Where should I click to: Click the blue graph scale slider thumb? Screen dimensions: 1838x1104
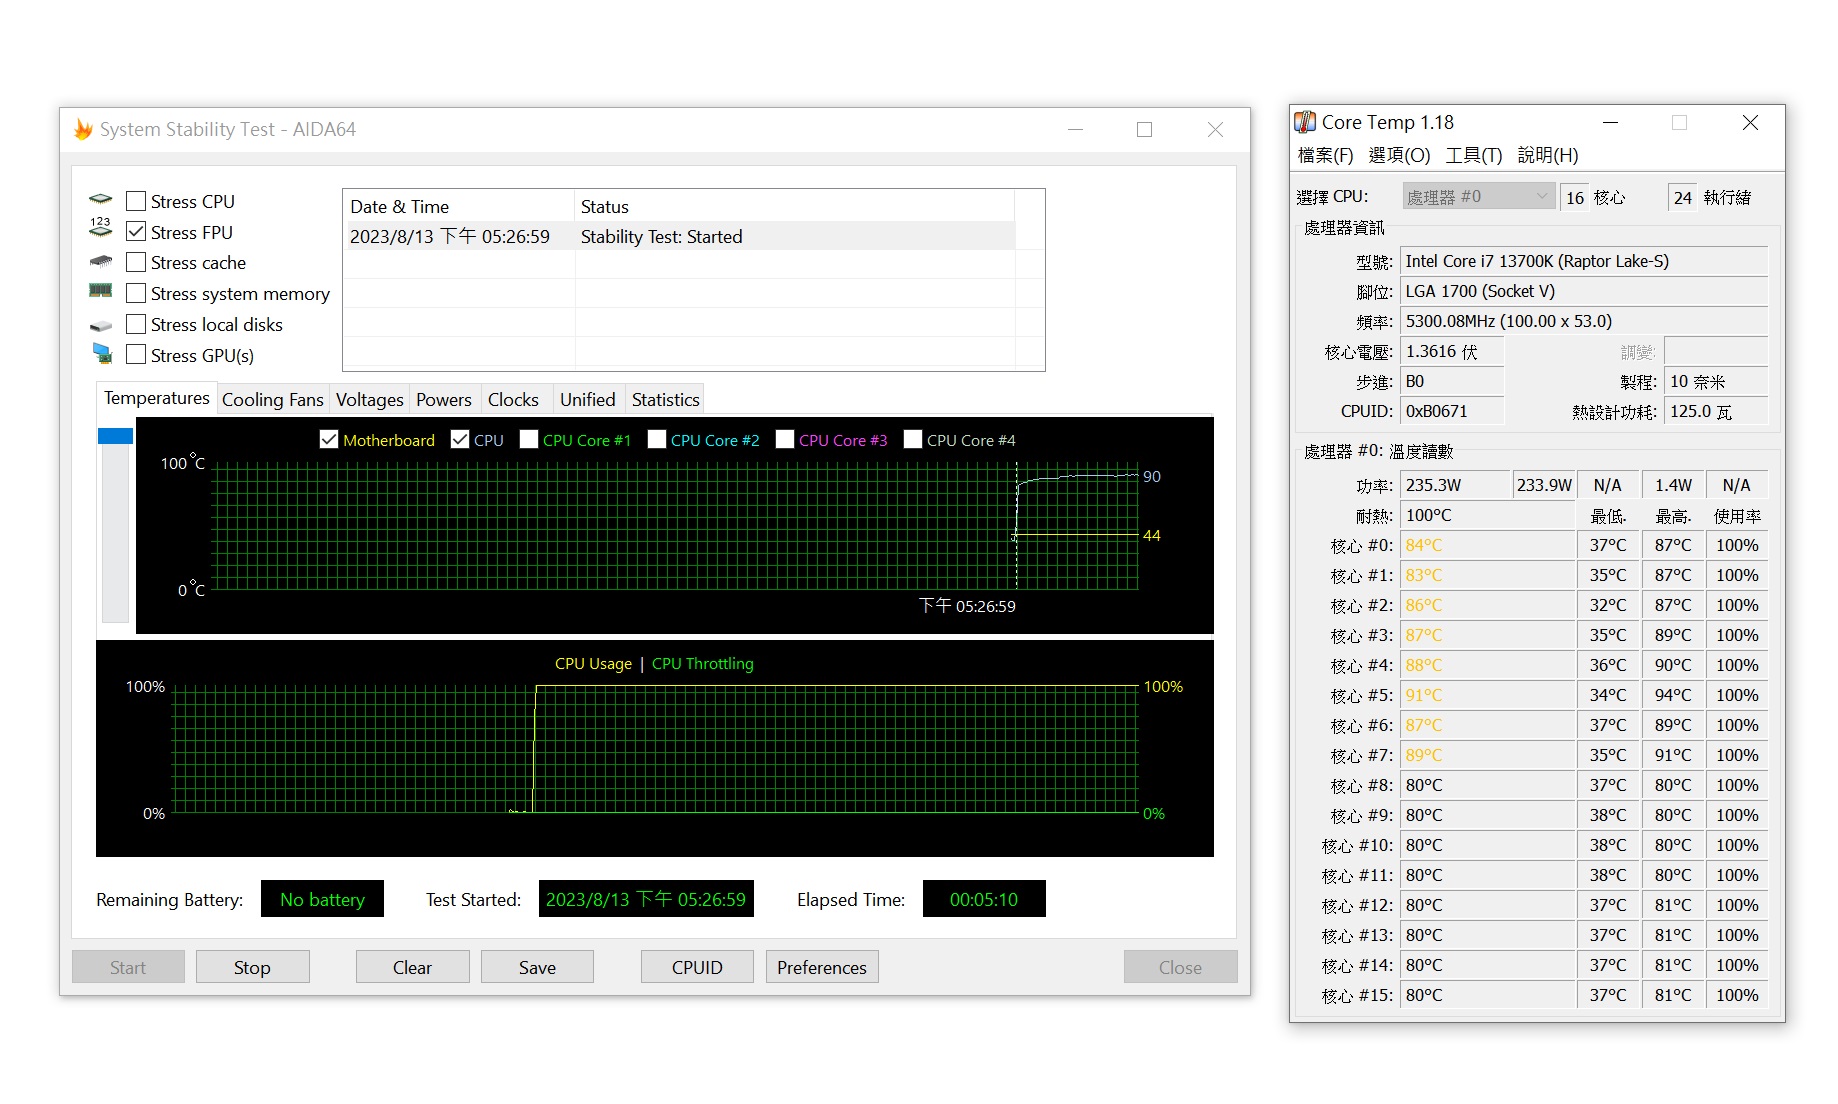(115, 436)
